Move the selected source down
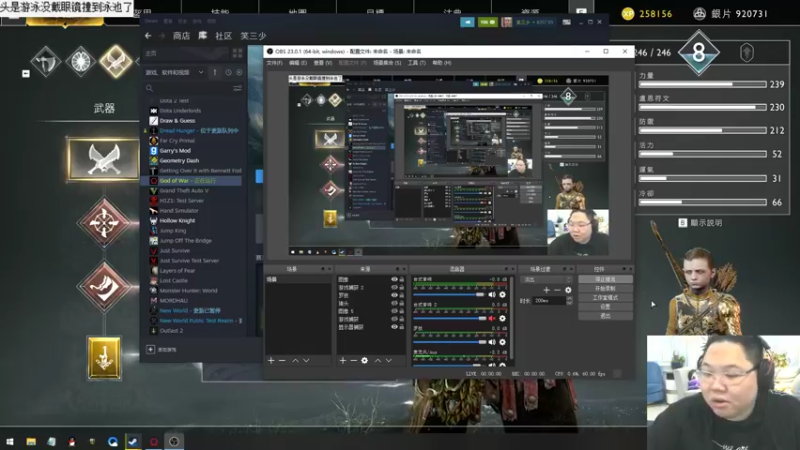800x450 pixels. pos(389,361)
